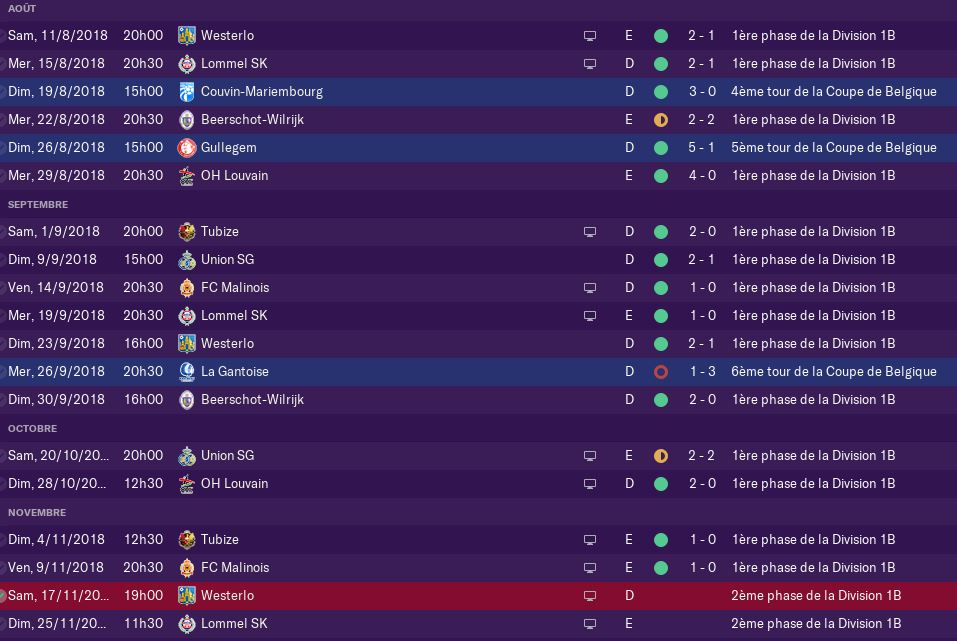Click the orange draw indicator for Beerschot-Wilrijk 2-2
Viewport: 957px width, 641px height.
660,120
